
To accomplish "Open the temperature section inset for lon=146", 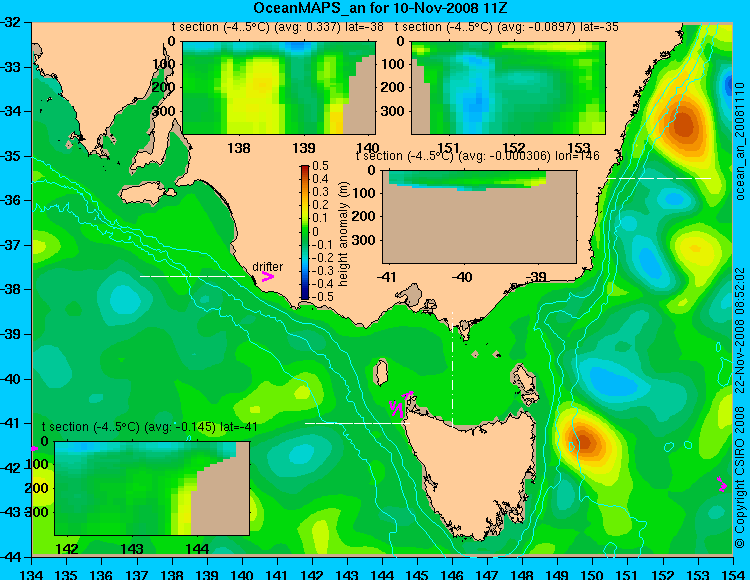I will pyautogui.click(x=479, y=217).
